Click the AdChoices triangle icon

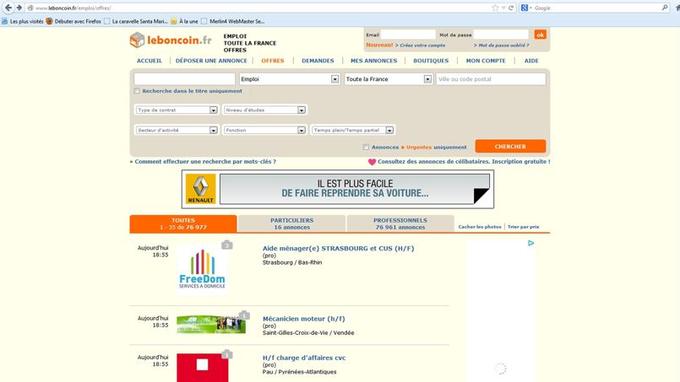[x=531, y=243]
